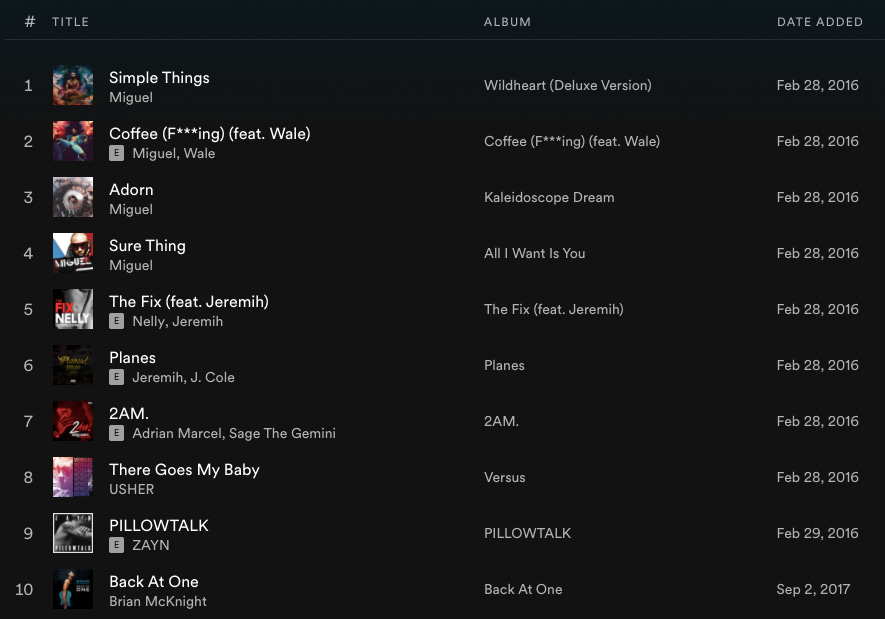Open the All I Want Is You album
Screen dimensions: 885x619
534,253
